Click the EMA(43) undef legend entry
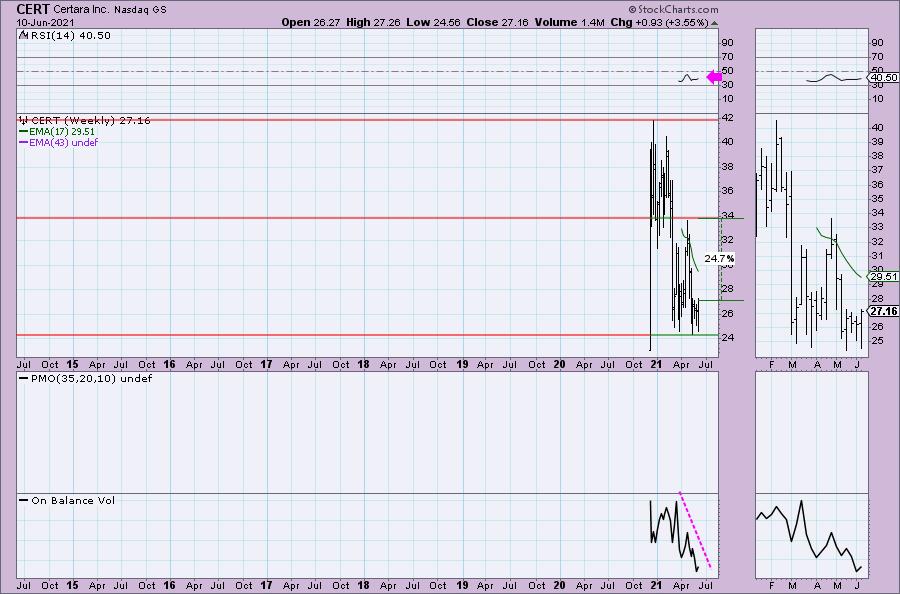Viewport: 900px width, 594px height. [x=59, y=142]
